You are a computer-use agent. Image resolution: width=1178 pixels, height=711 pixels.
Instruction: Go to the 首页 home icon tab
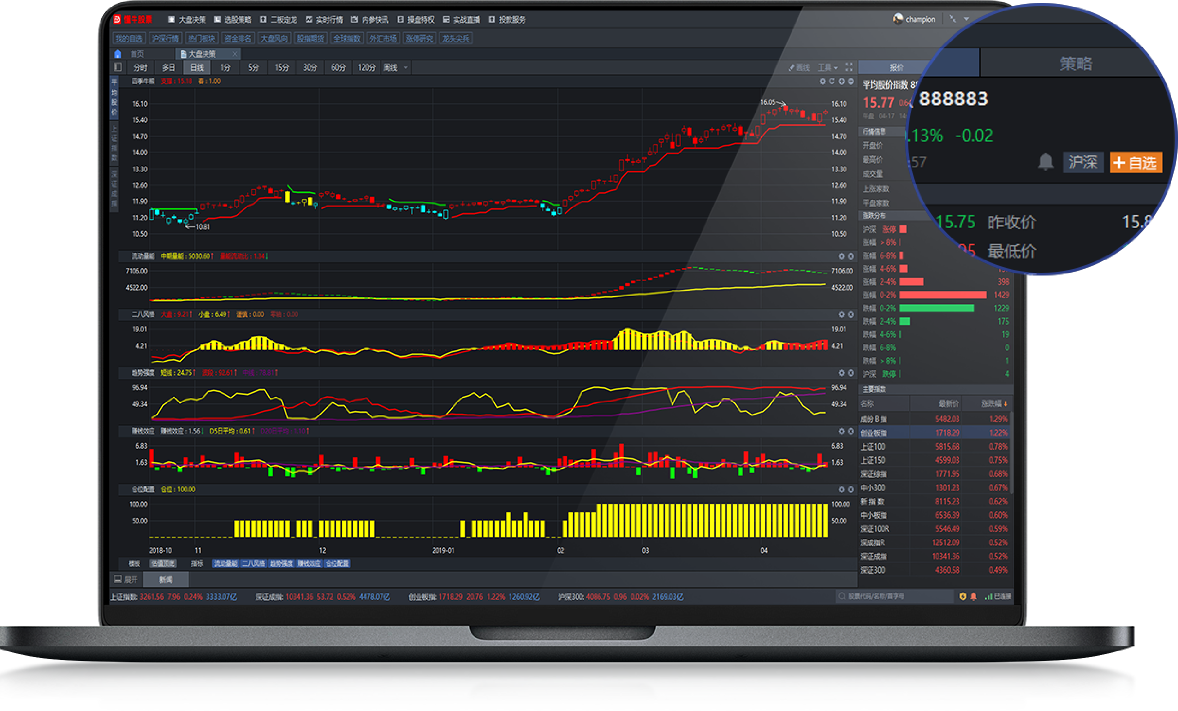(x=117, y=54)
